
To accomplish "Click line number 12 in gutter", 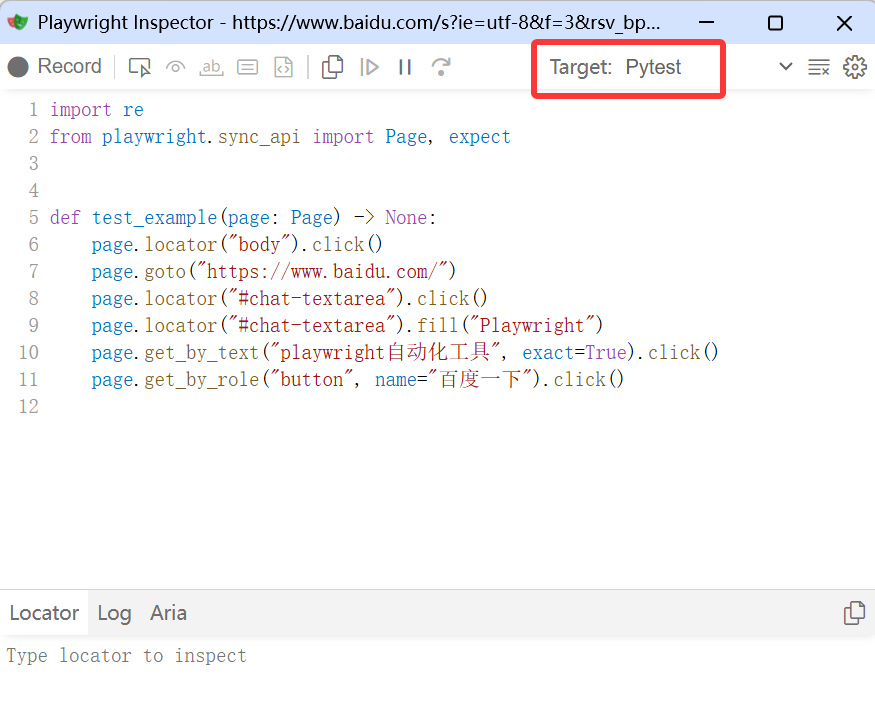I will tap(28, 406).
